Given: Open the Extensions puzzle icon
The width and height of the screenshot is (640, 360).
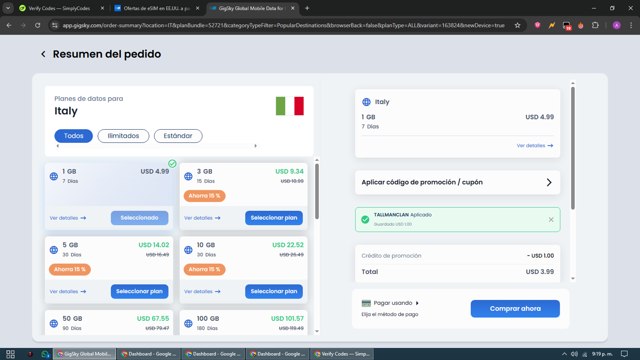Looking at the screenshot, I should [x=595, y=25].
